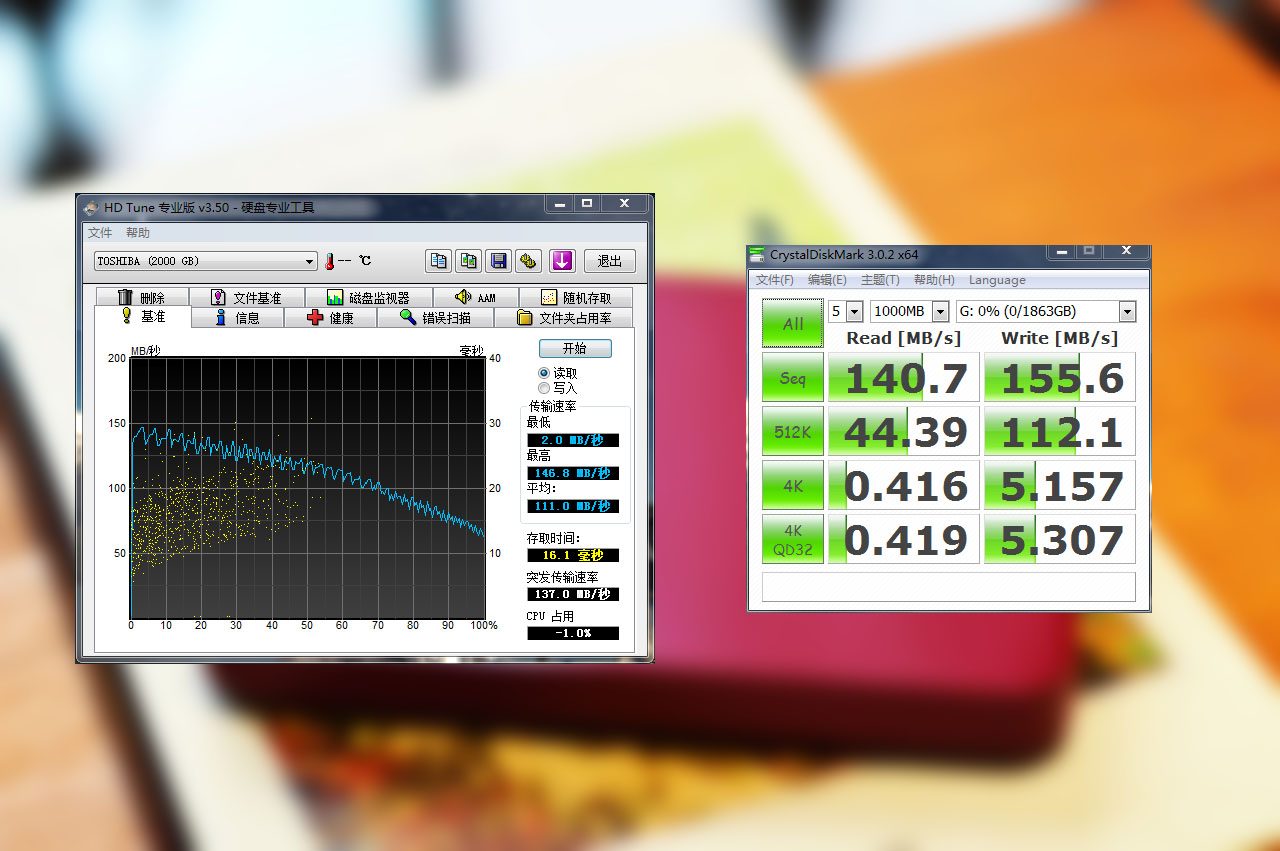
Task: Click the 4K QD32 write result 5.307
Action: click(1060, 540)
